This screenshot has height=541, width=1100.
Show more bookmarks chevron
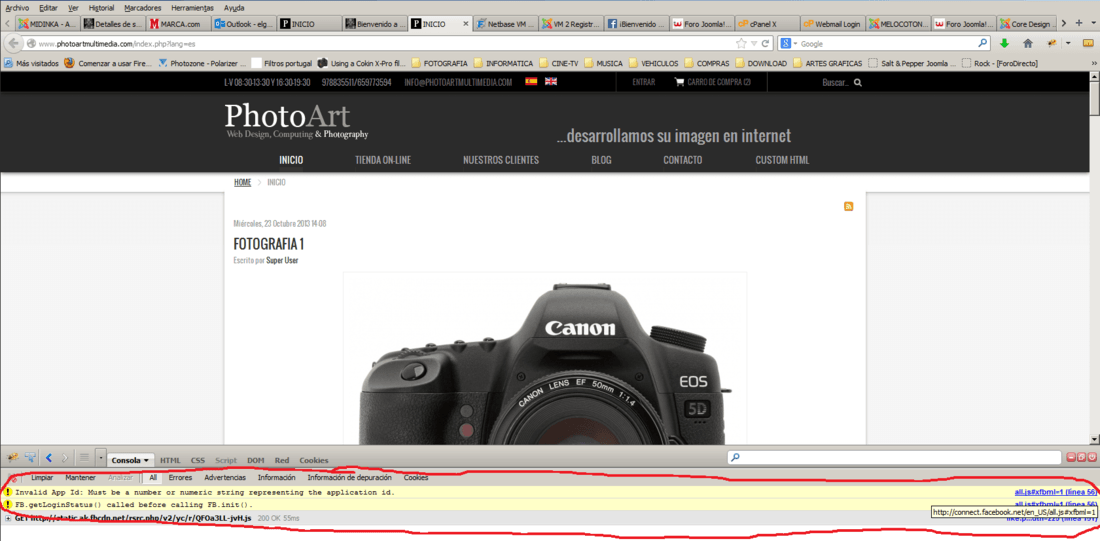click(1092, 63)
